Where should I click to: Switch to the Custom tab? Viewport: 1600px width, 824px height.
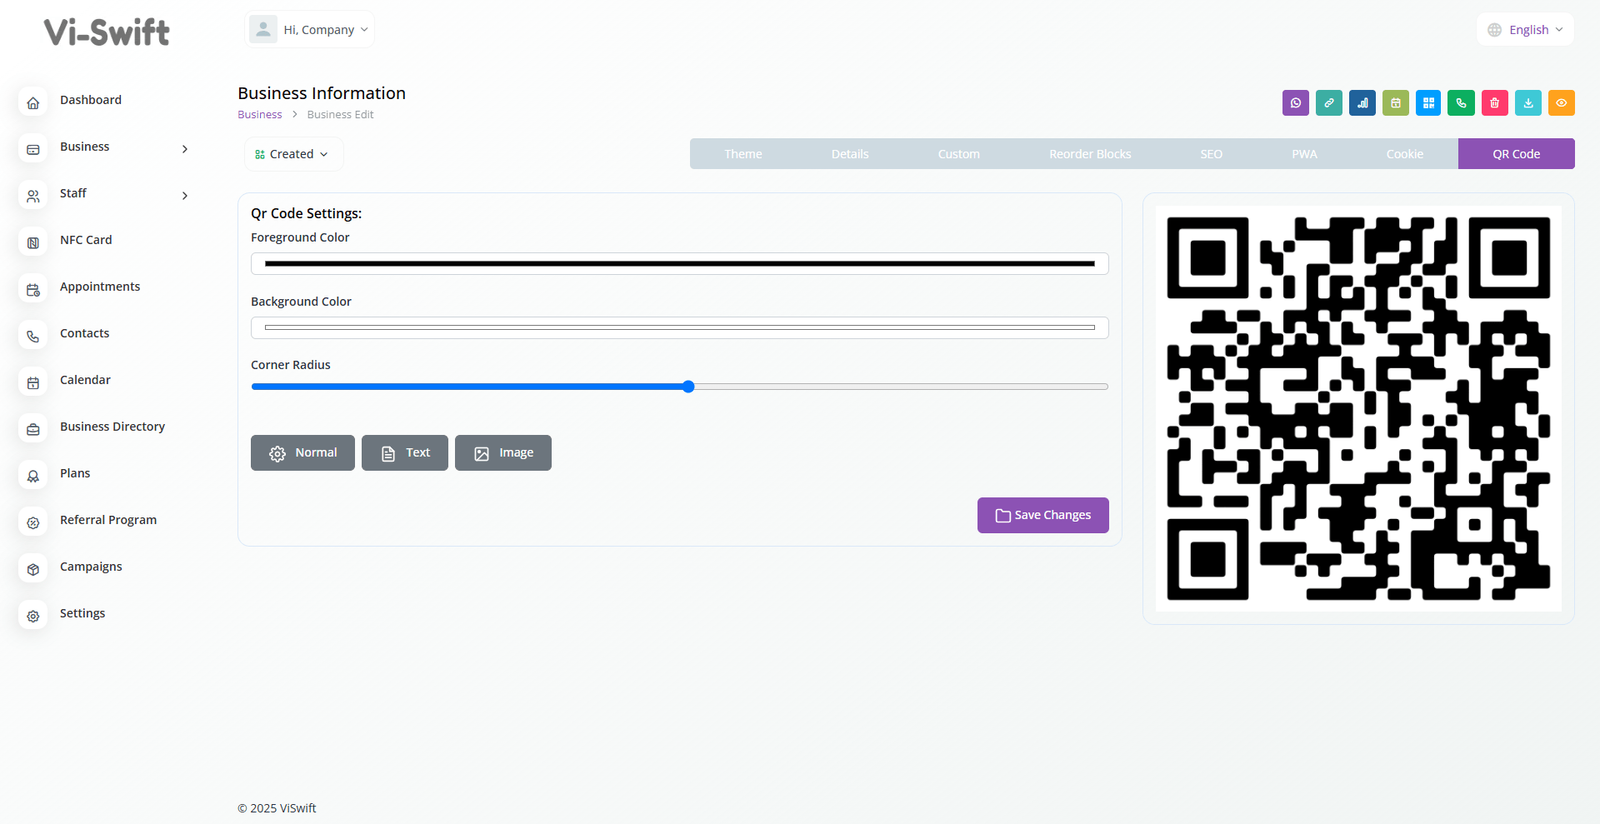(x=959, y=154)
